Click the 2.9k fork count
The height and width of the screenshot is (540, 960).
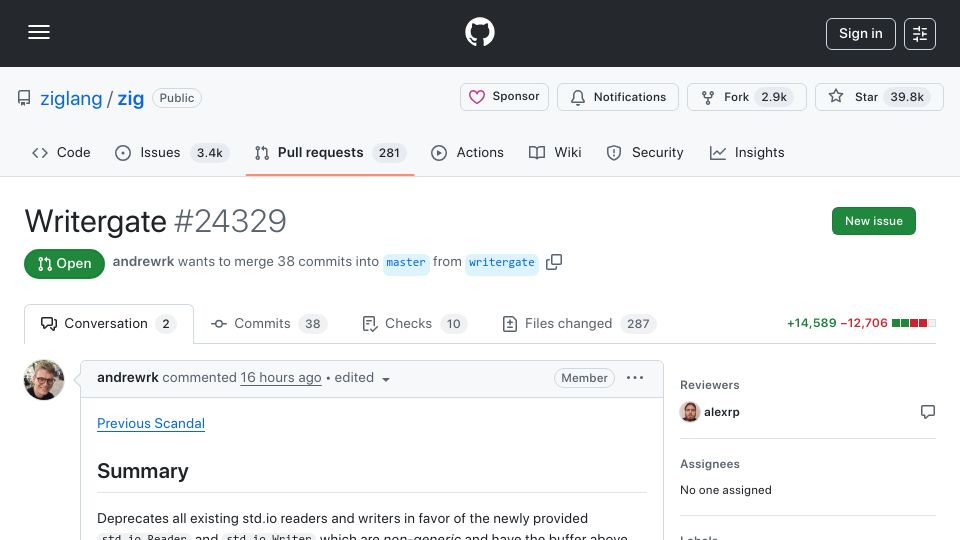[x=774, y=97]
